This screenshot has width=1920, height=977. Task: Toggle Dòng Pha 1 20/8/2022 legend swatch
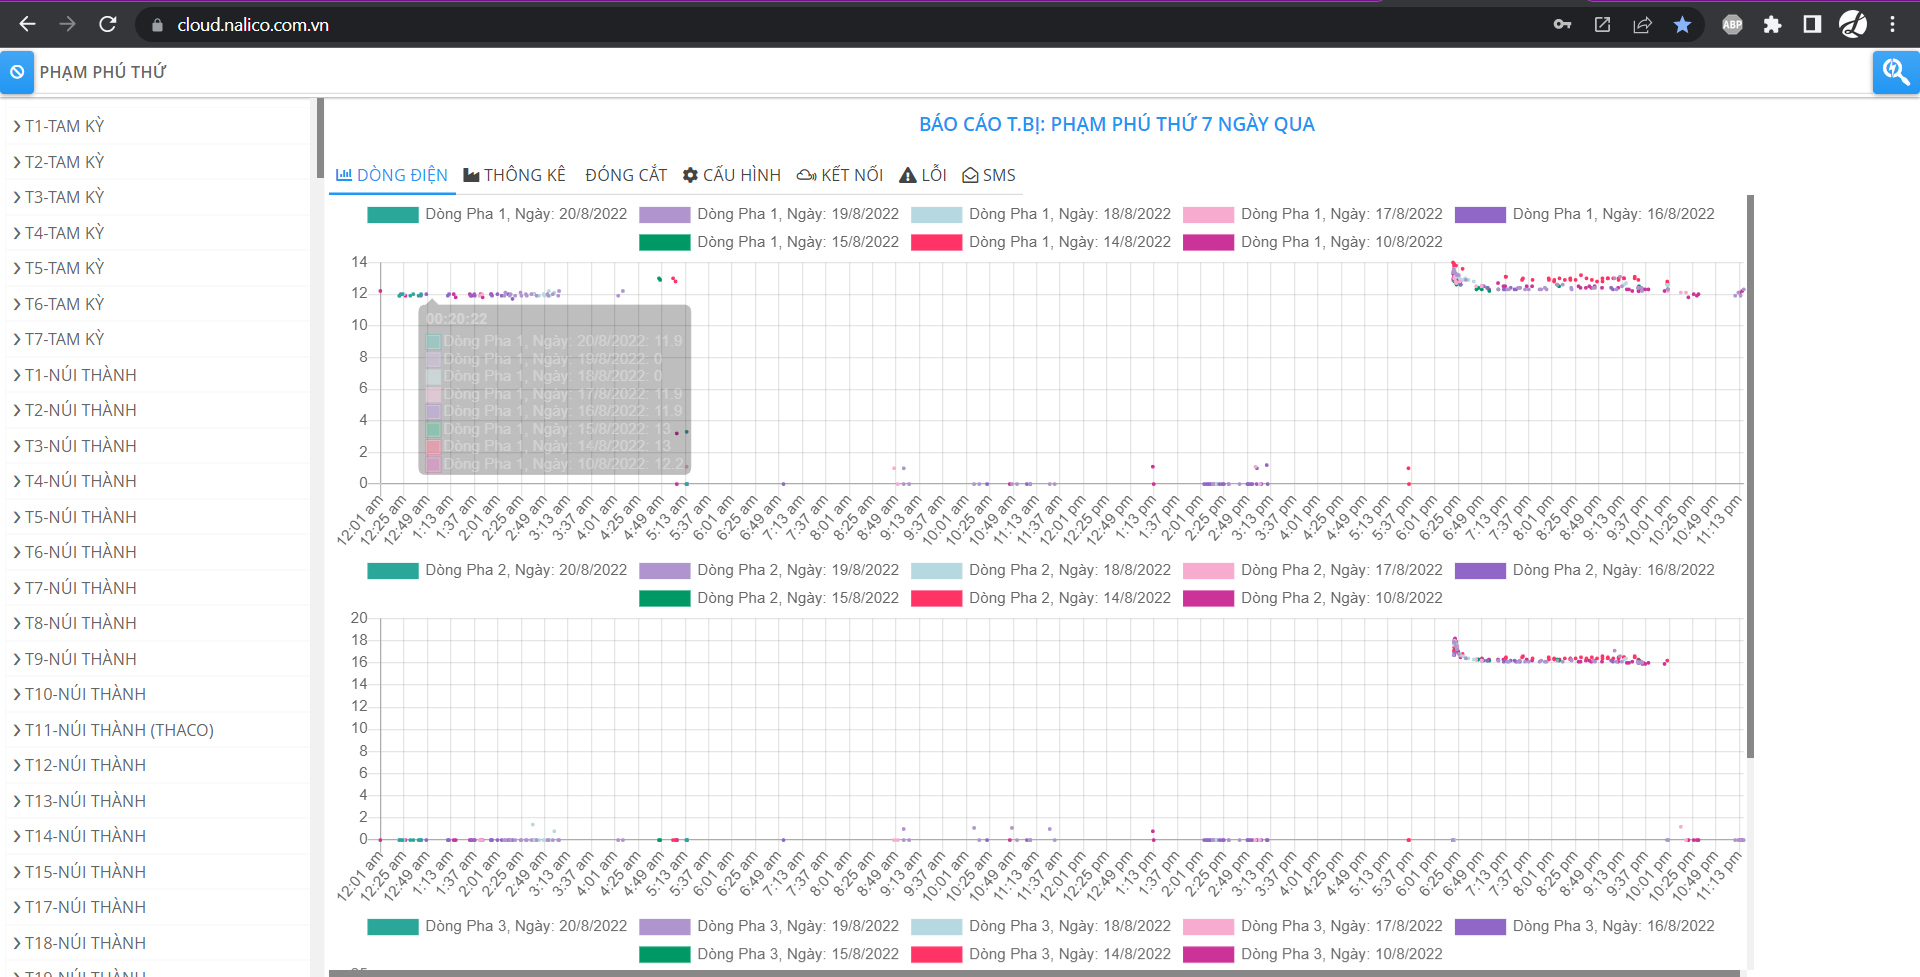point(392,214)
